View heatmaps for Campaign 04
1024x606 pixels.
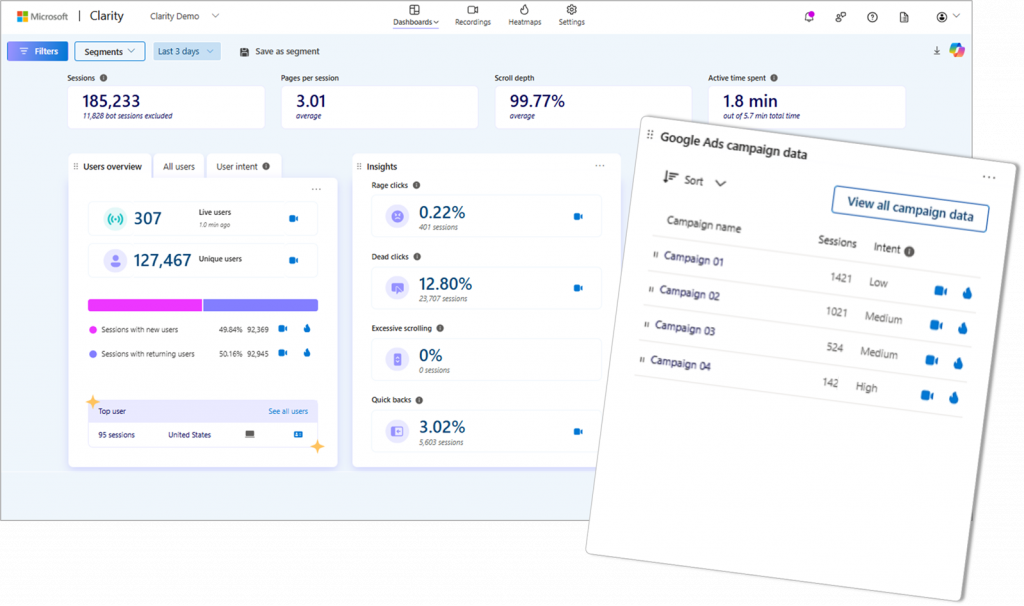click(954, 397)
